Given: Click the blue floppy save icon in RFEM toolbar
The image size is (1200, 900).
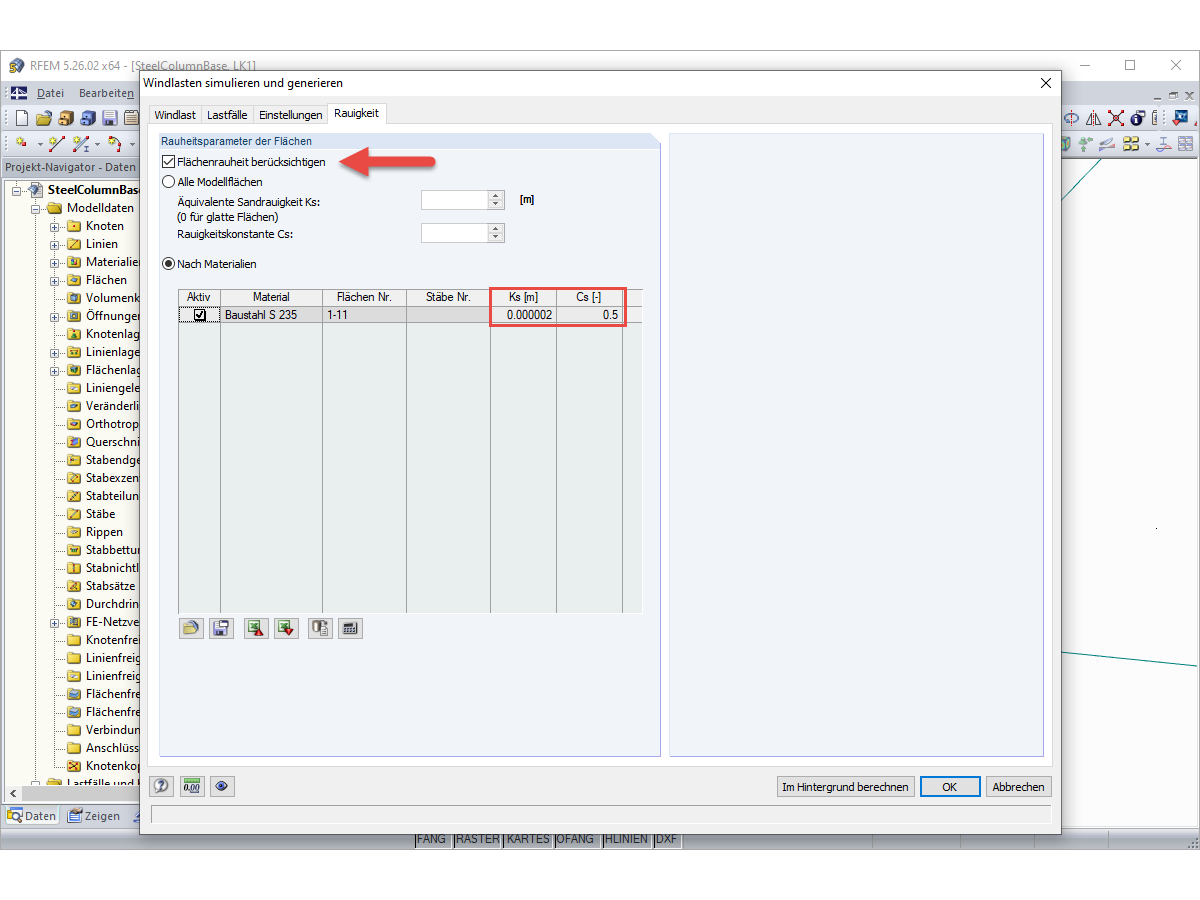Looking at the screenshot, I should coord(110,118).
